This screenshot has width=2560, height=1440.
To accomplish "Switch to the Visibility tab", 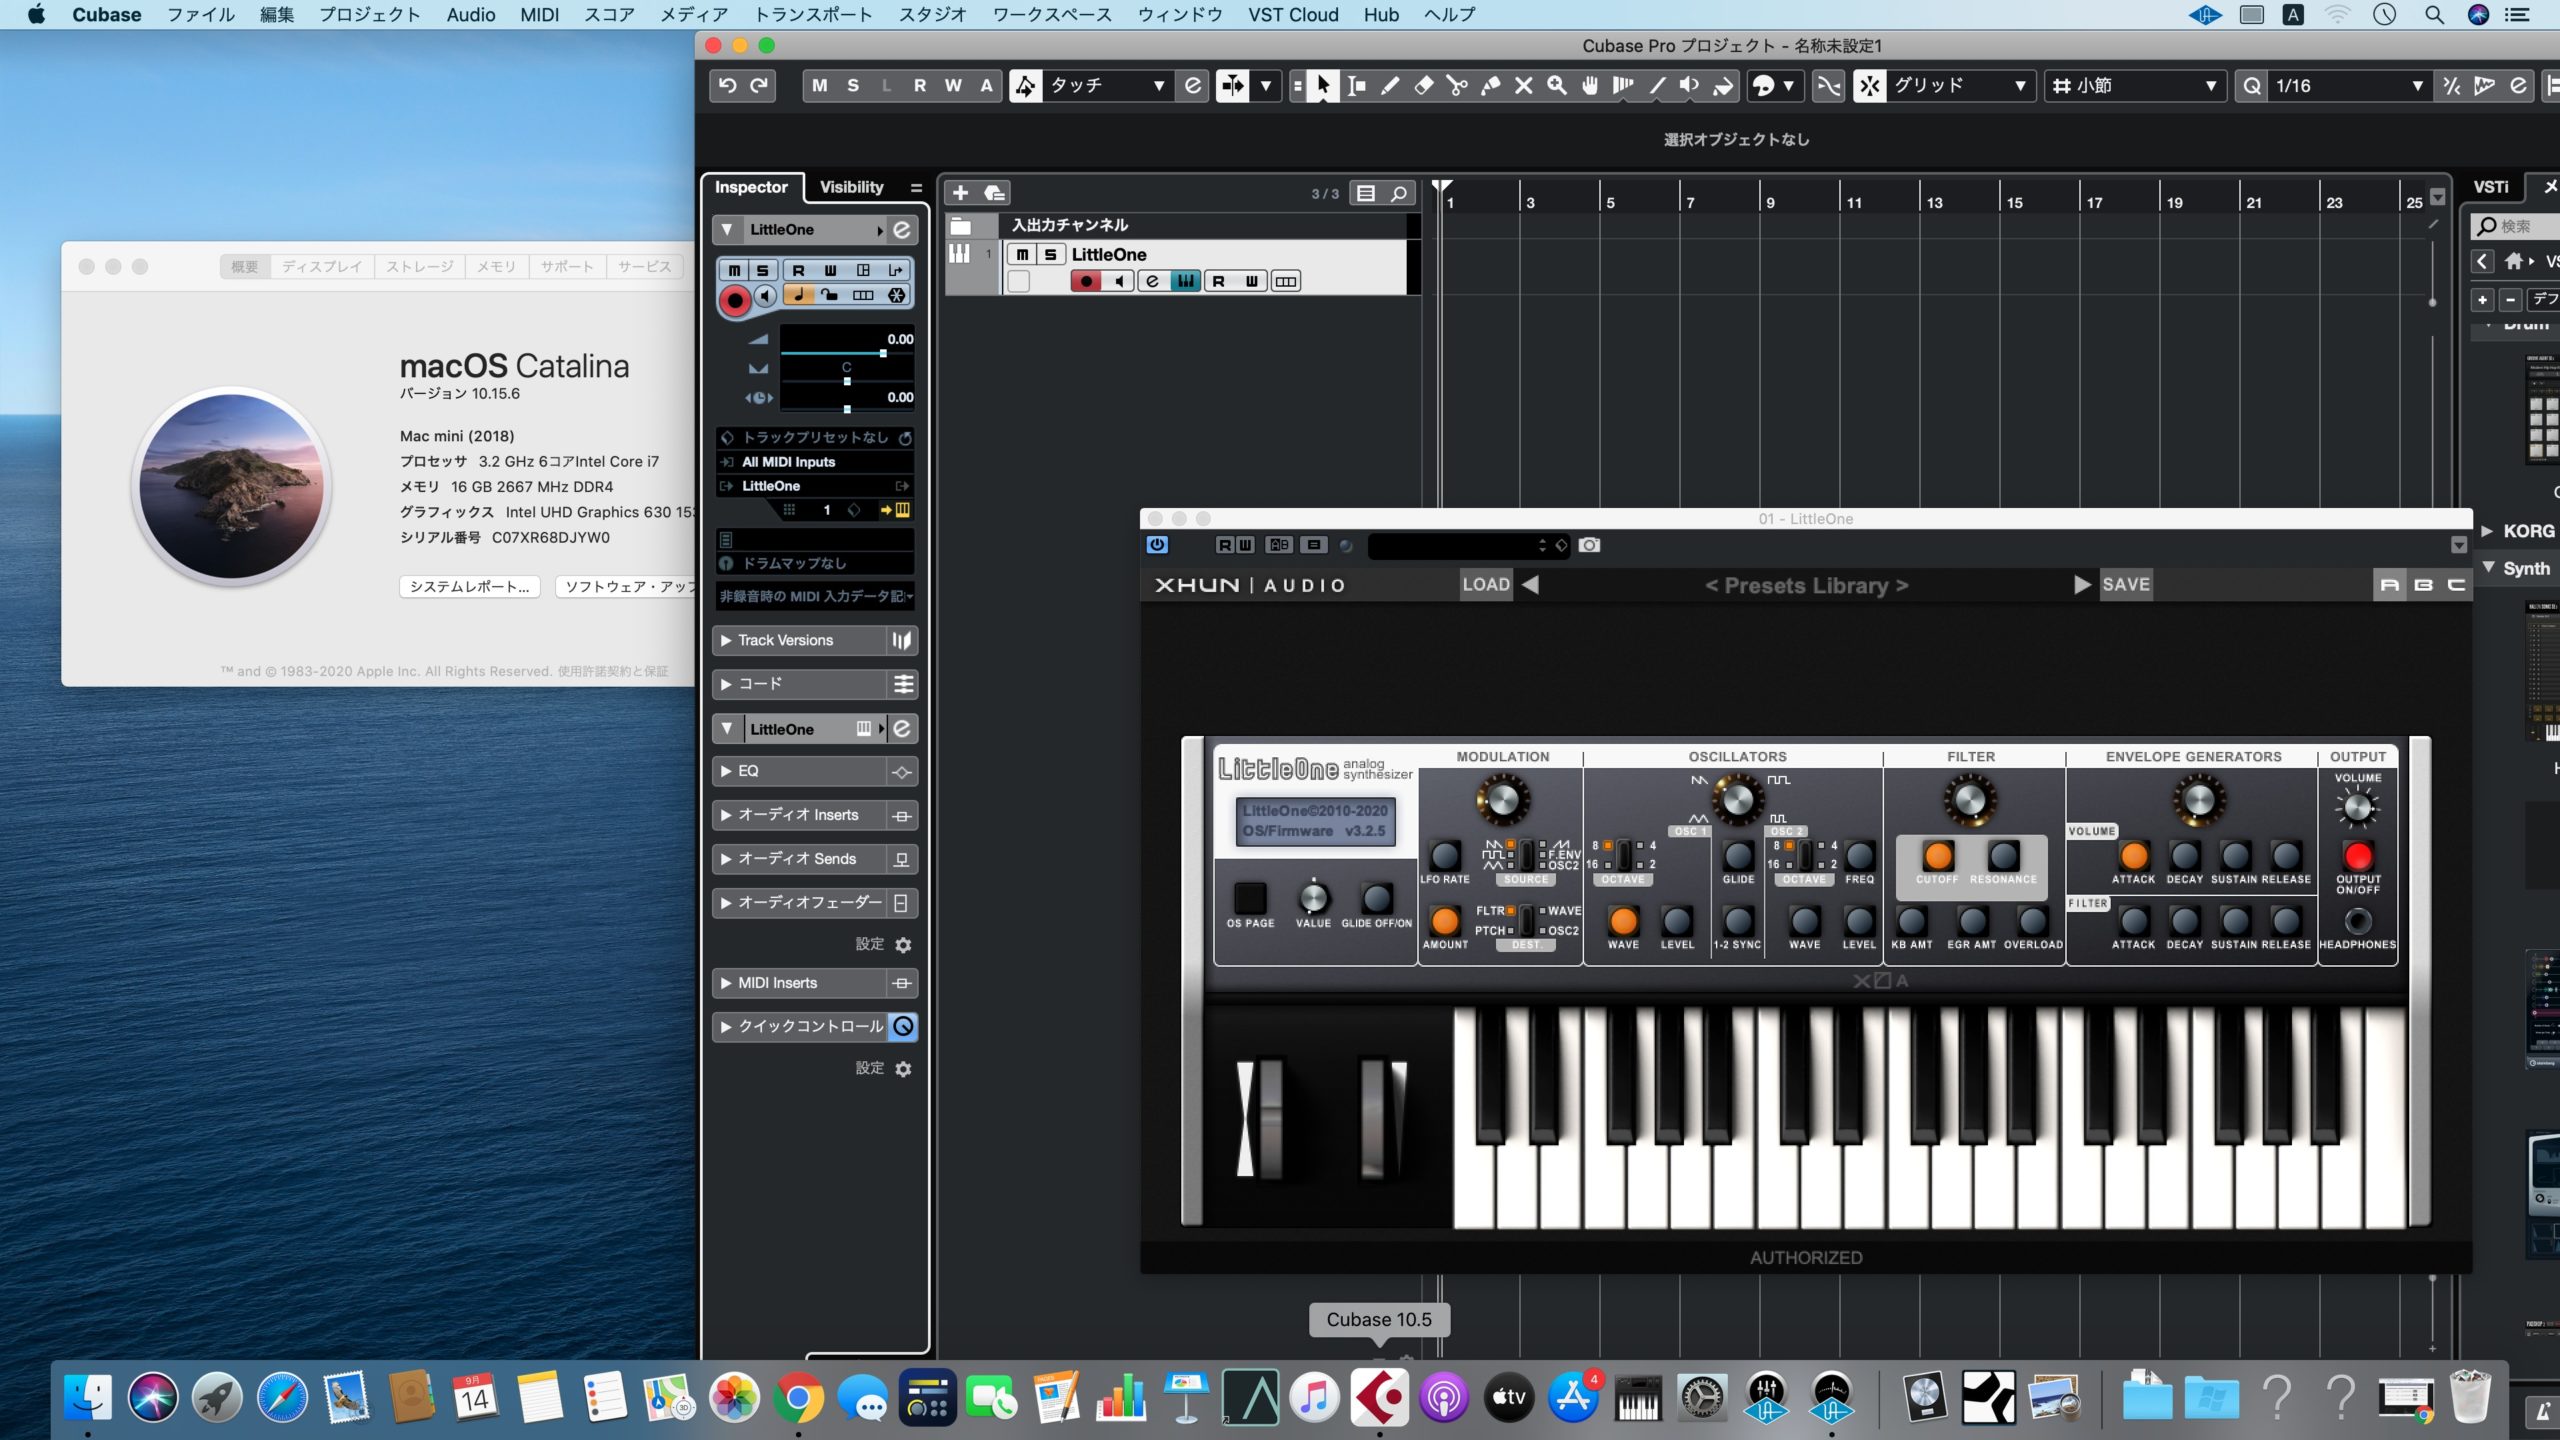I will coord(851,187).
